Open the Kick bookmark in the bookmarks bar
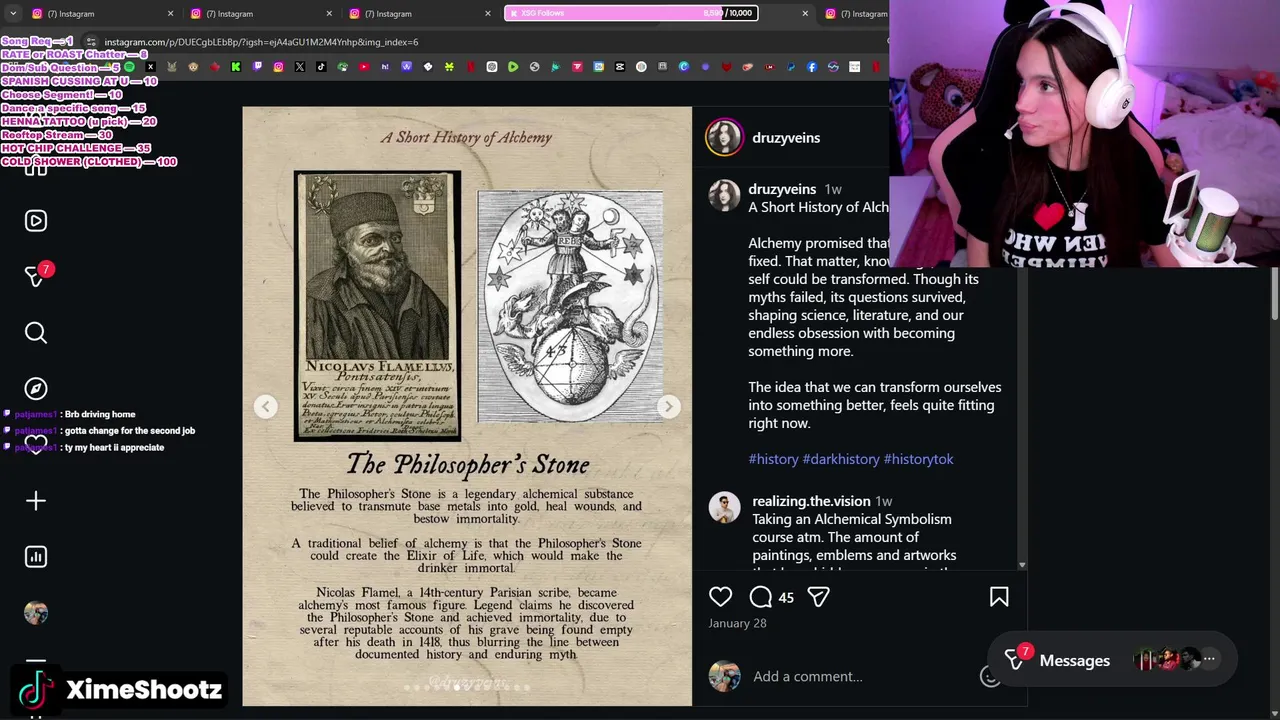The width and height of the screenshot is (1280, 720). pyautogui.click(x=236, y=67)
